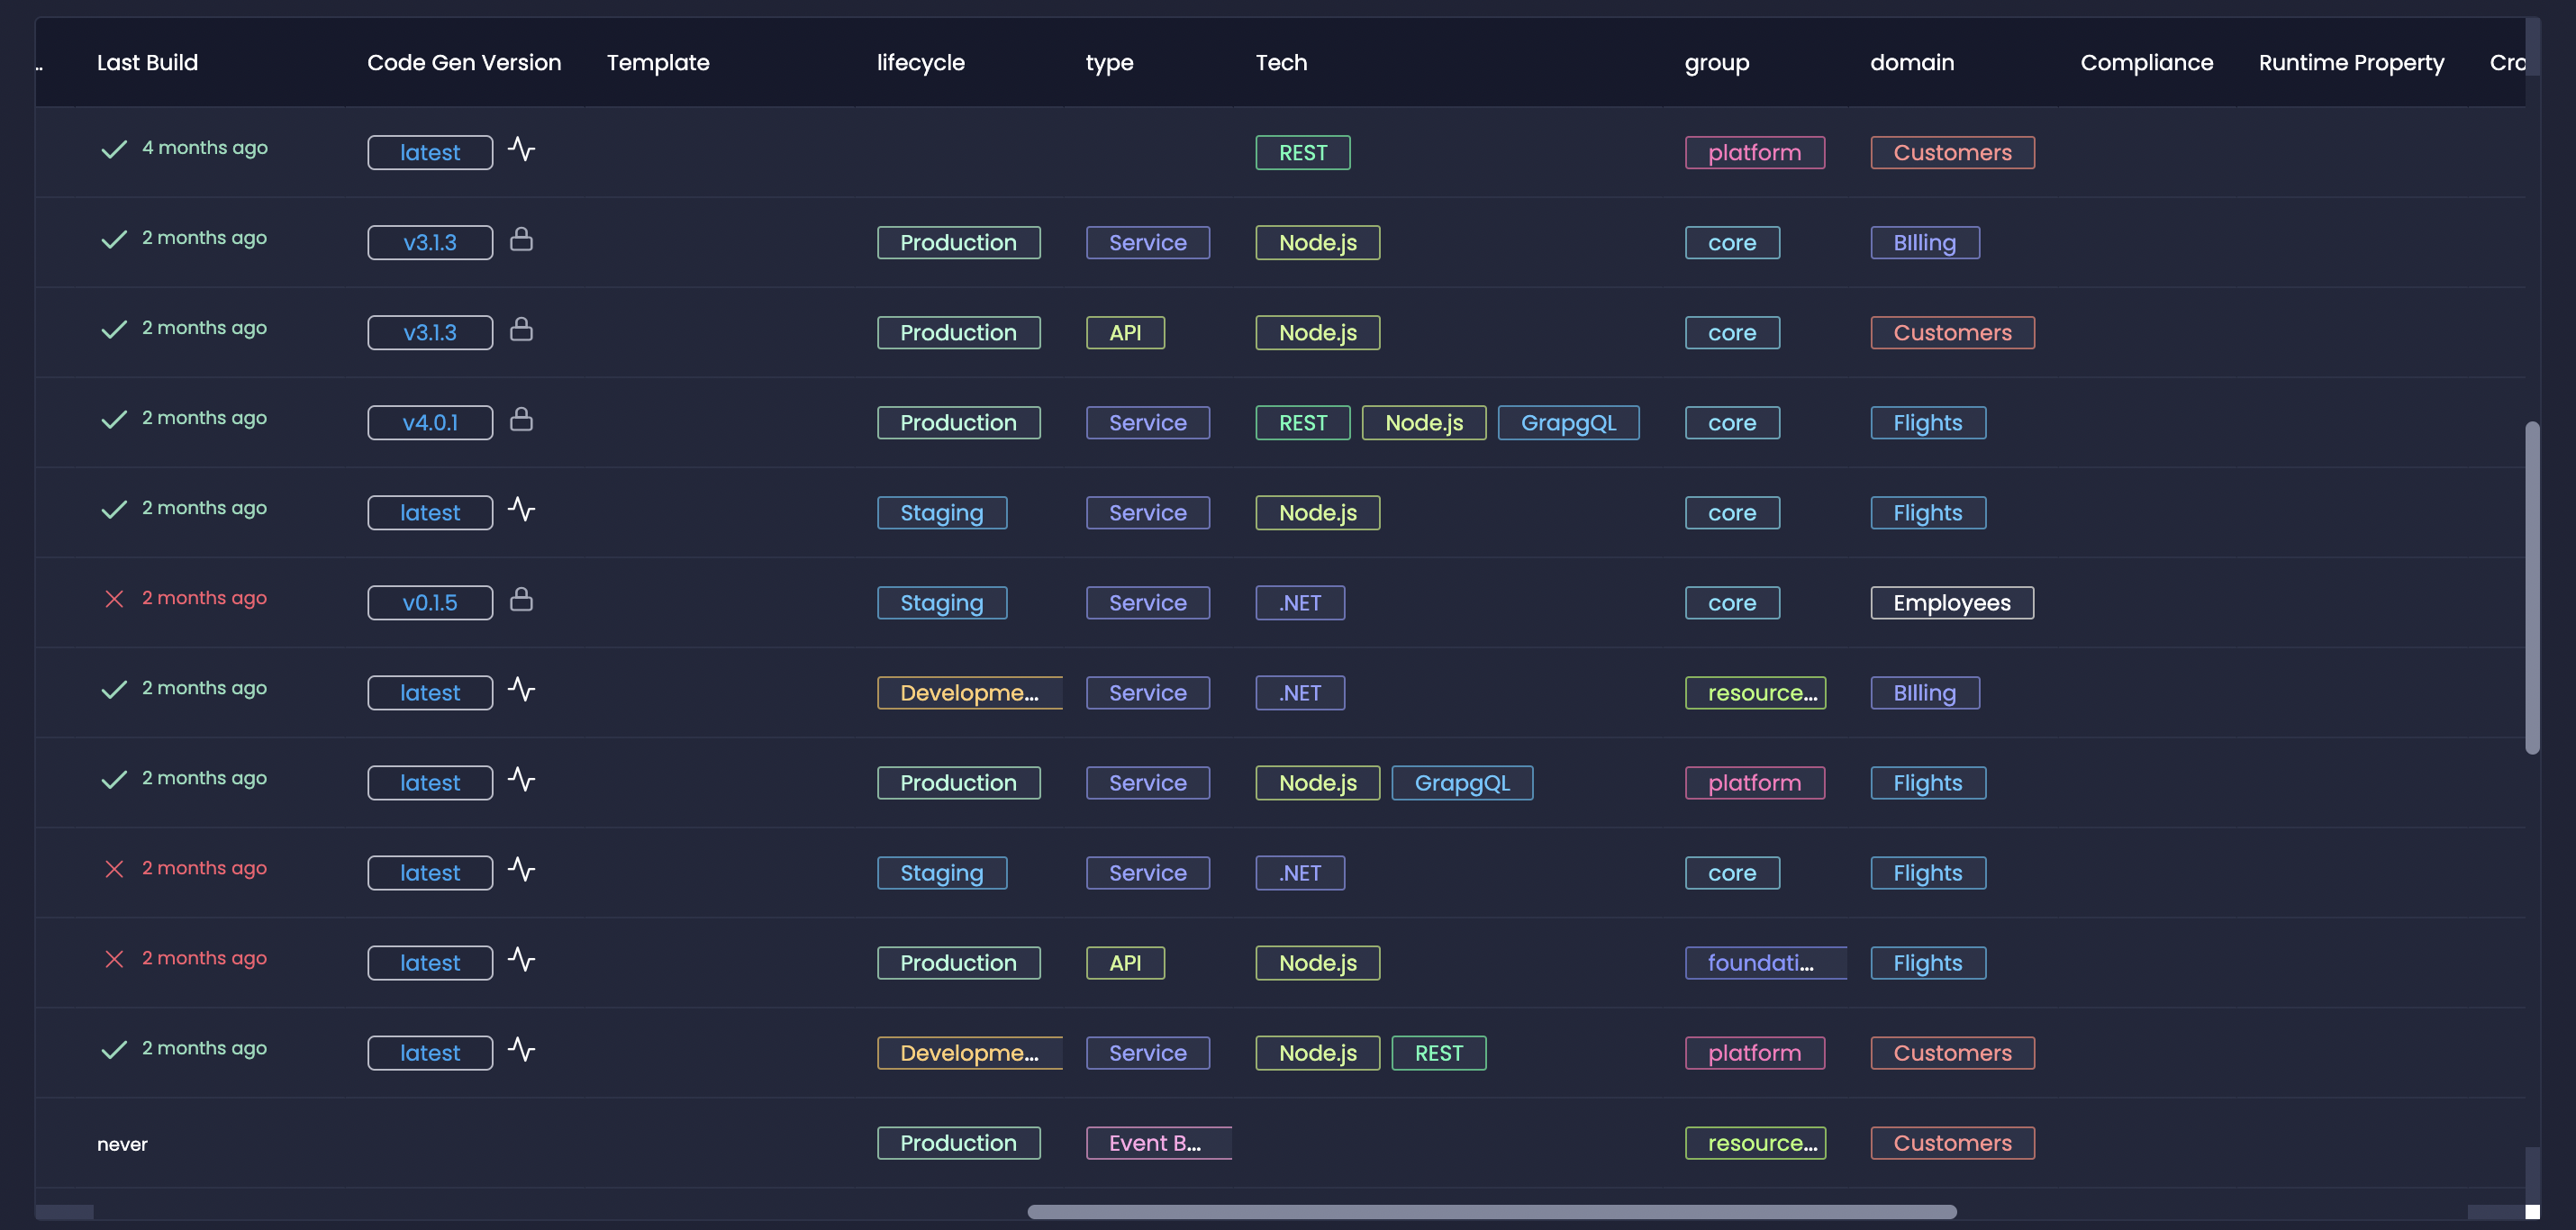Sort by the Last Build column header
Screen dimensions: 2576x1230
point(147,63)
